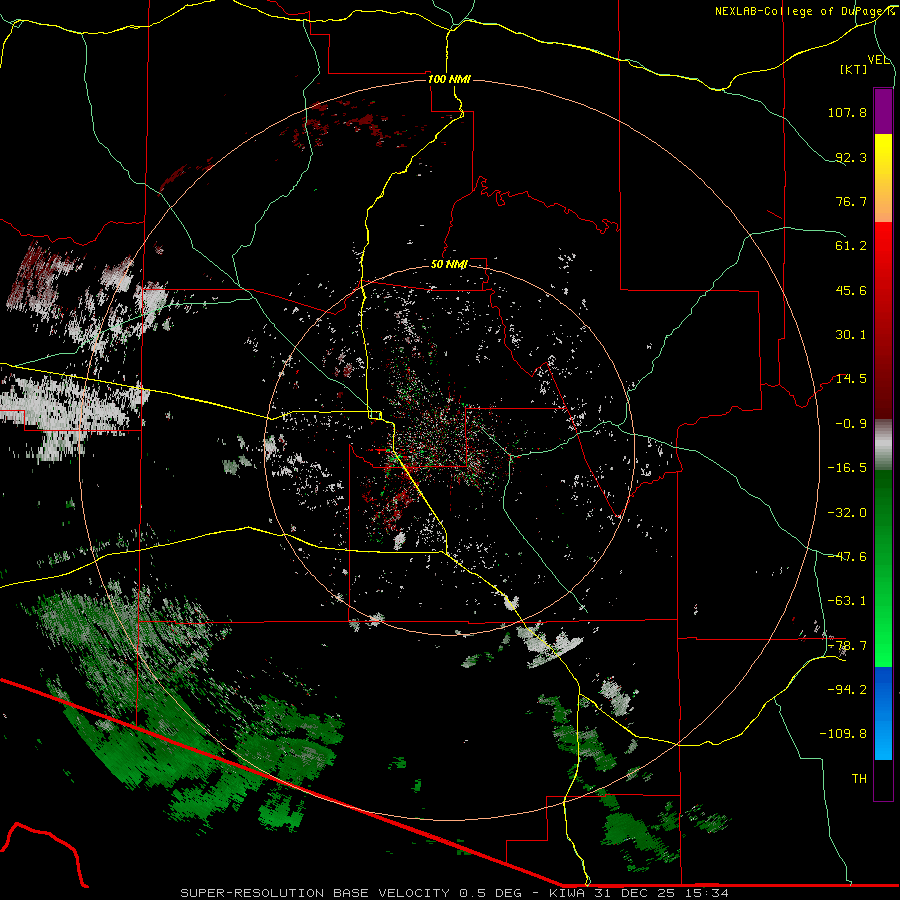The image size is (900, 900).
Task: Click the -32.0 velocity scale label
Action: point(847,512)
